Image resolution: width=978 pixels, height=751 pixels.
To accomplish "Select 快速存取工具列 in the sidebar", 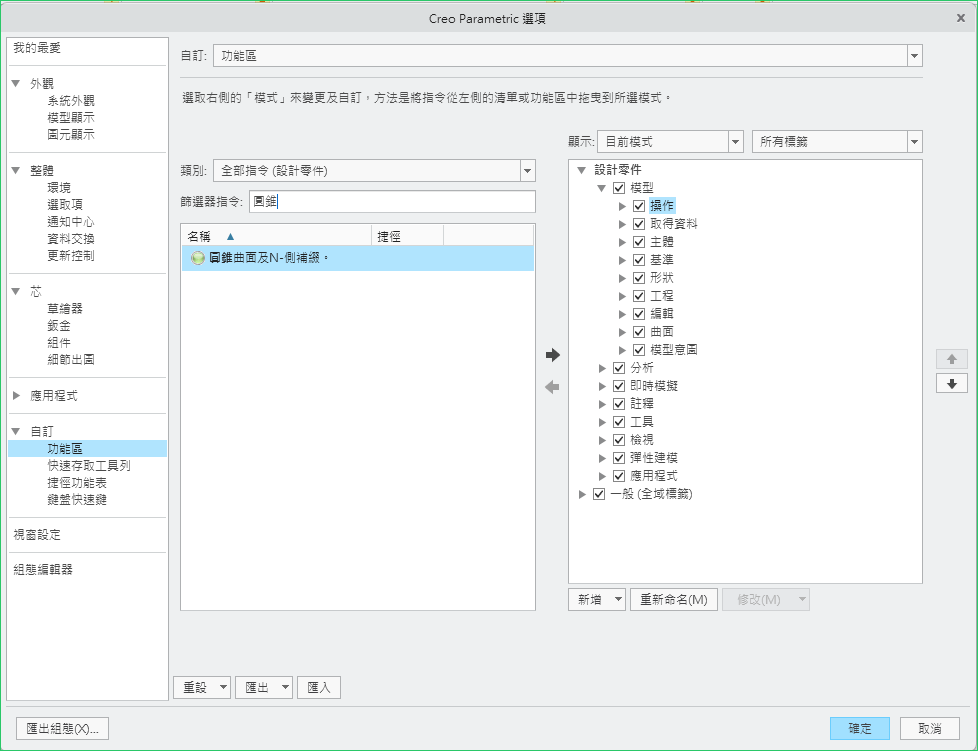I will point(89,466).
